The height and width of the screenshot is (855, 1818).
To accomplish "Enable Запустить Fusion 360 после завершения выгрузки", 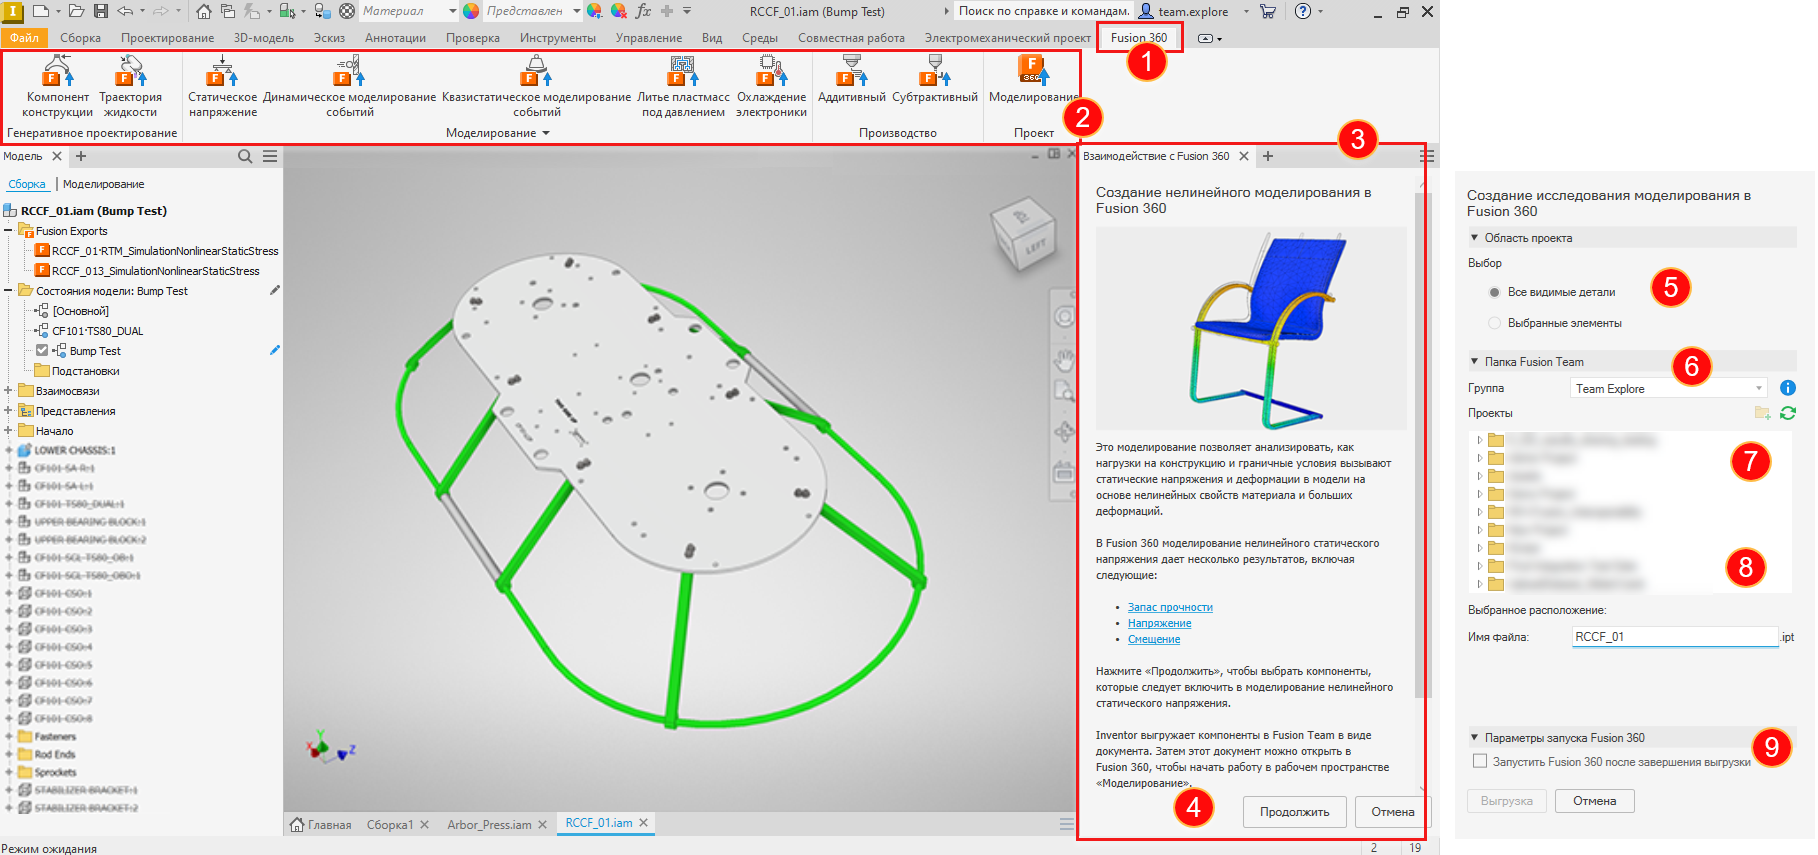I will (x=1480, y=761).
